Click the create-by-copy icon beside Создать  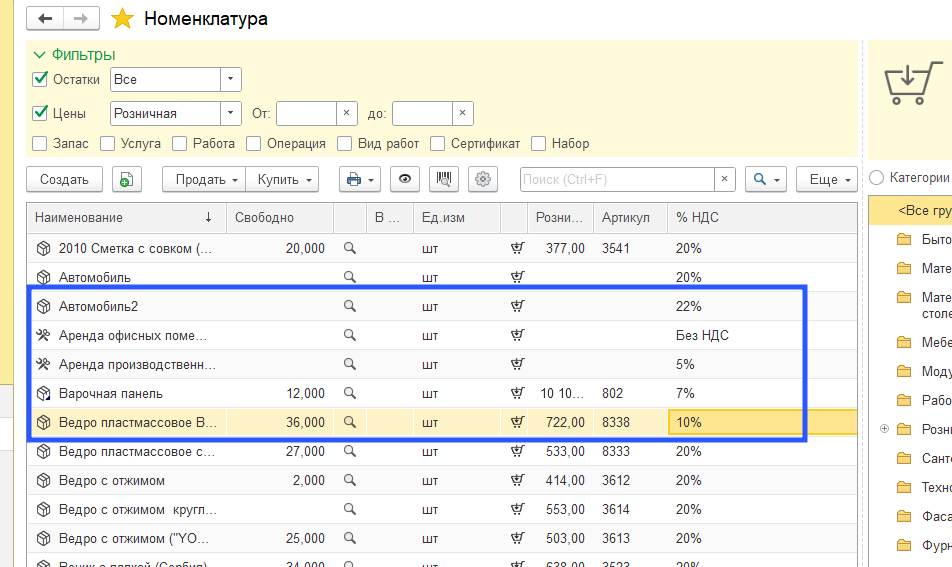(126, 179)
